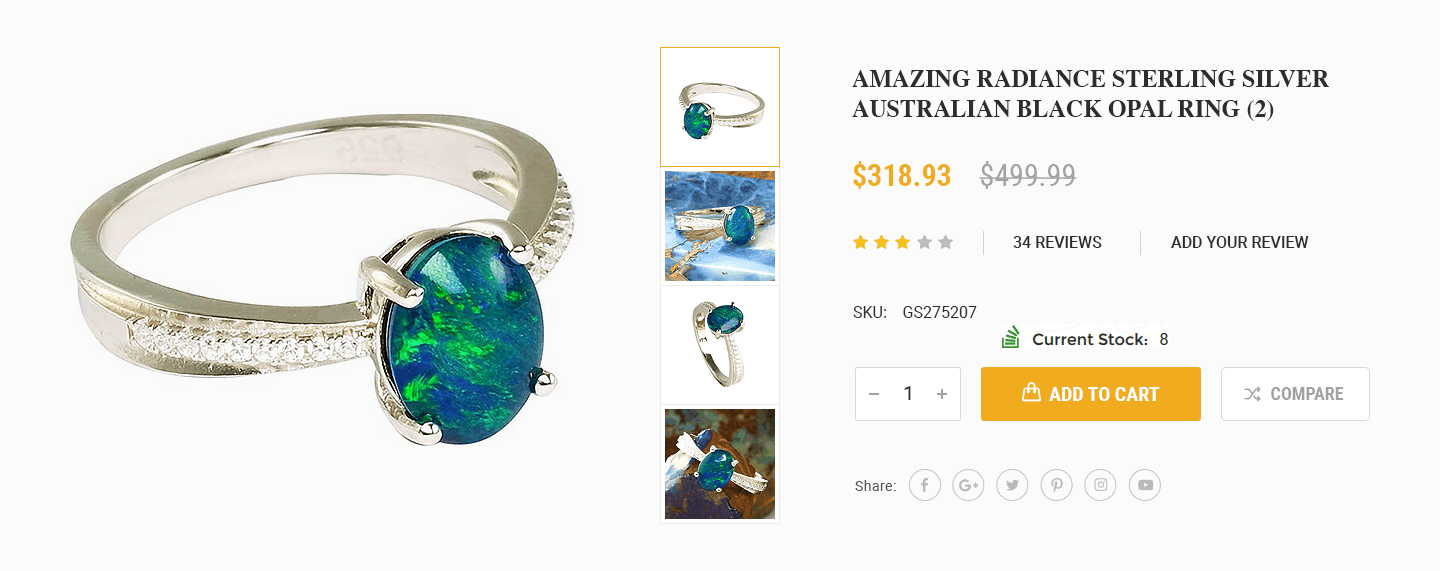Select fourth thumbnail with brown rock background
Viewport: 1440px width, 571px height.
coord(720,464)
